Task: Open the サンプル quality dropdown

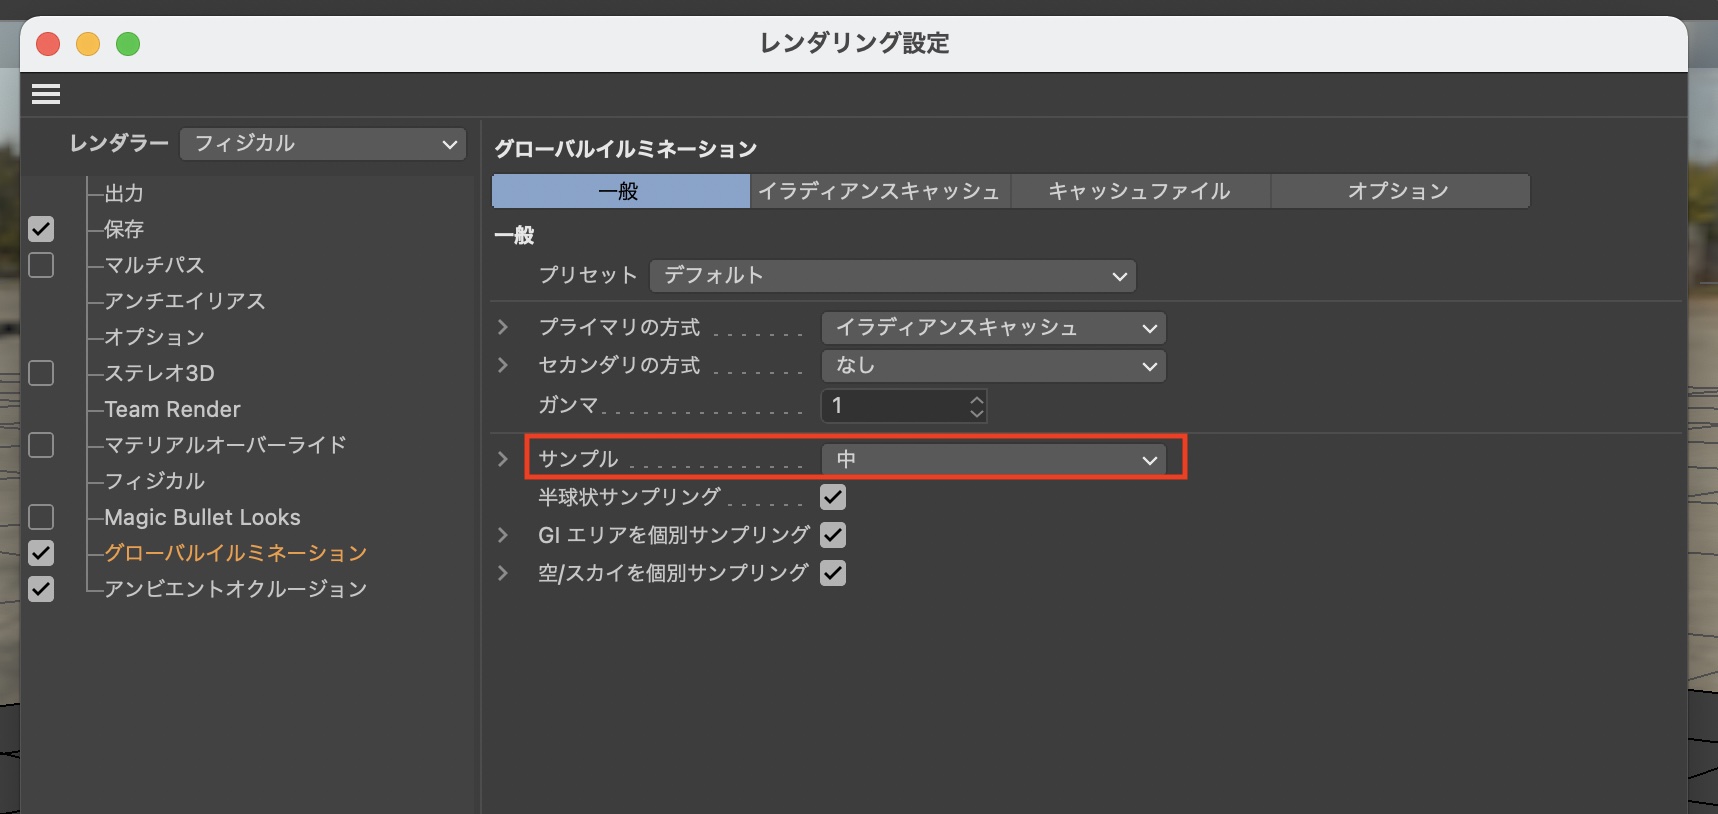Action: pos(993,459)
